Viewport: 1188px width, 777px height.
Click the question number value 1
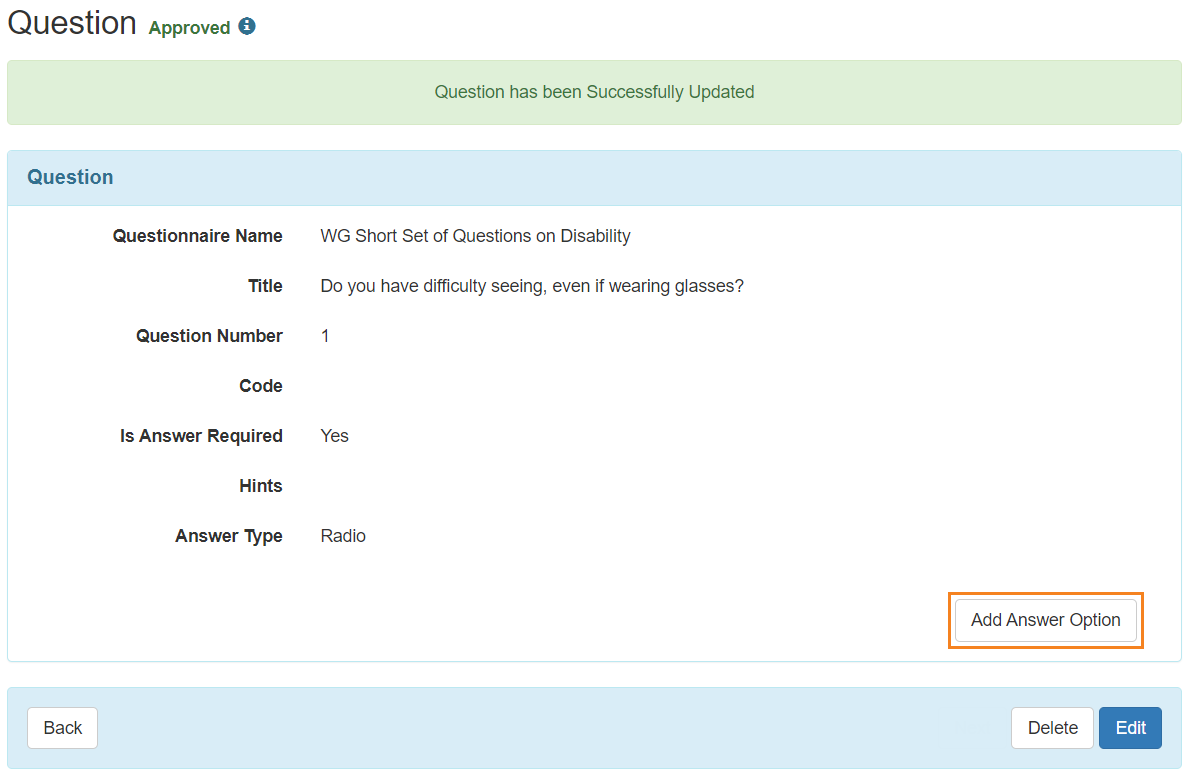point(325,336)
